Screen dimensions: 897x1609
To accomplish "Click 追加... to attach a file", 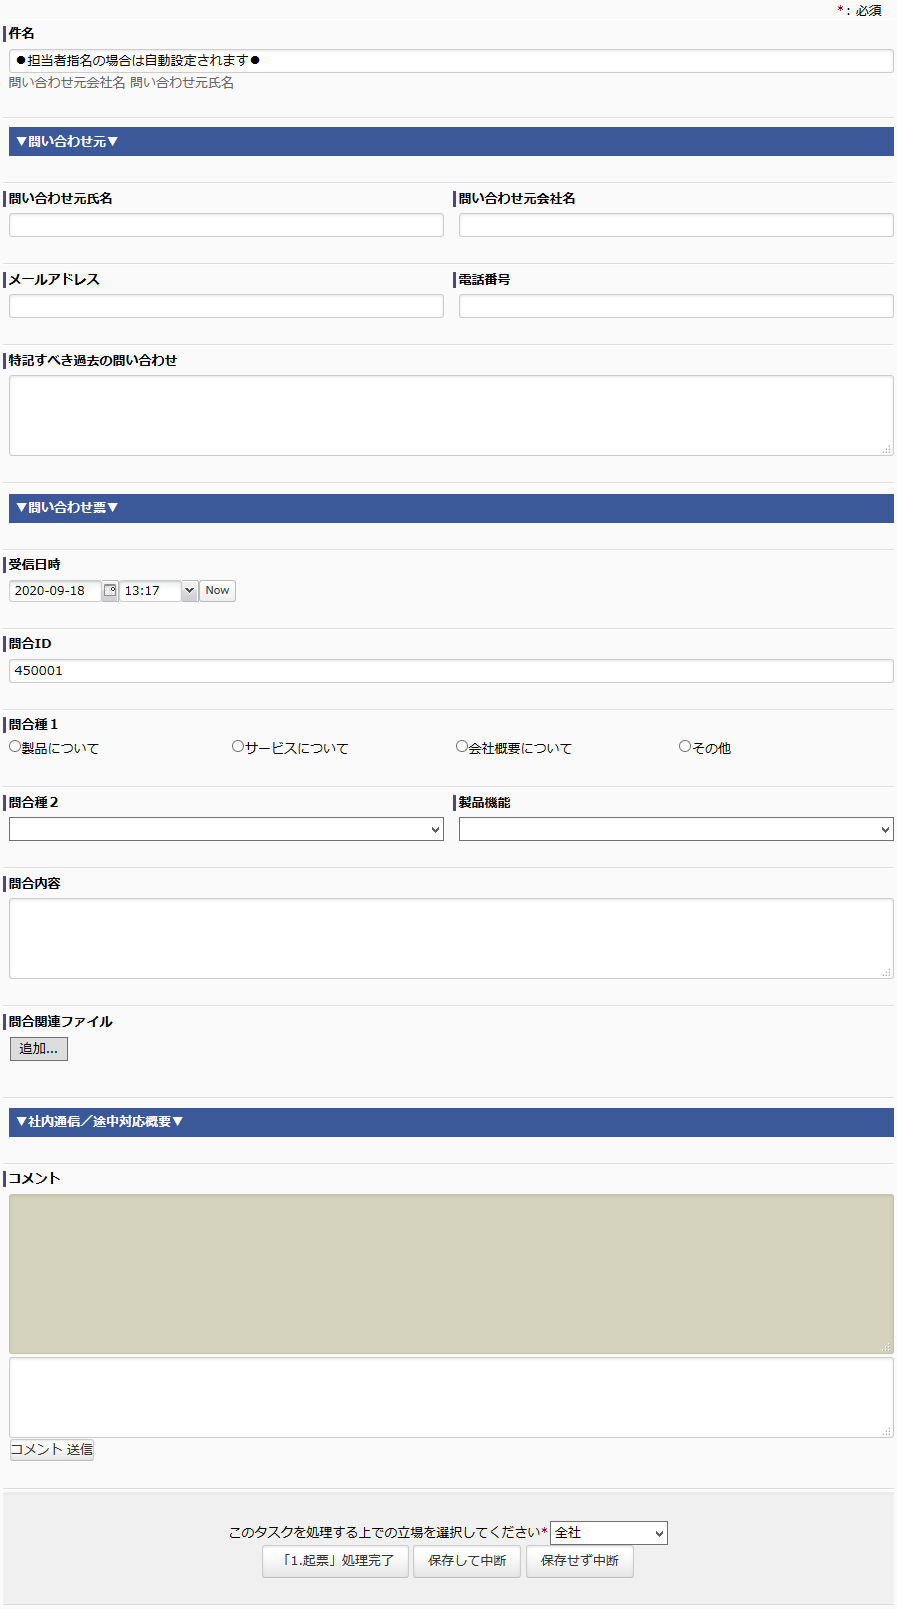I will click(39, 1049).
